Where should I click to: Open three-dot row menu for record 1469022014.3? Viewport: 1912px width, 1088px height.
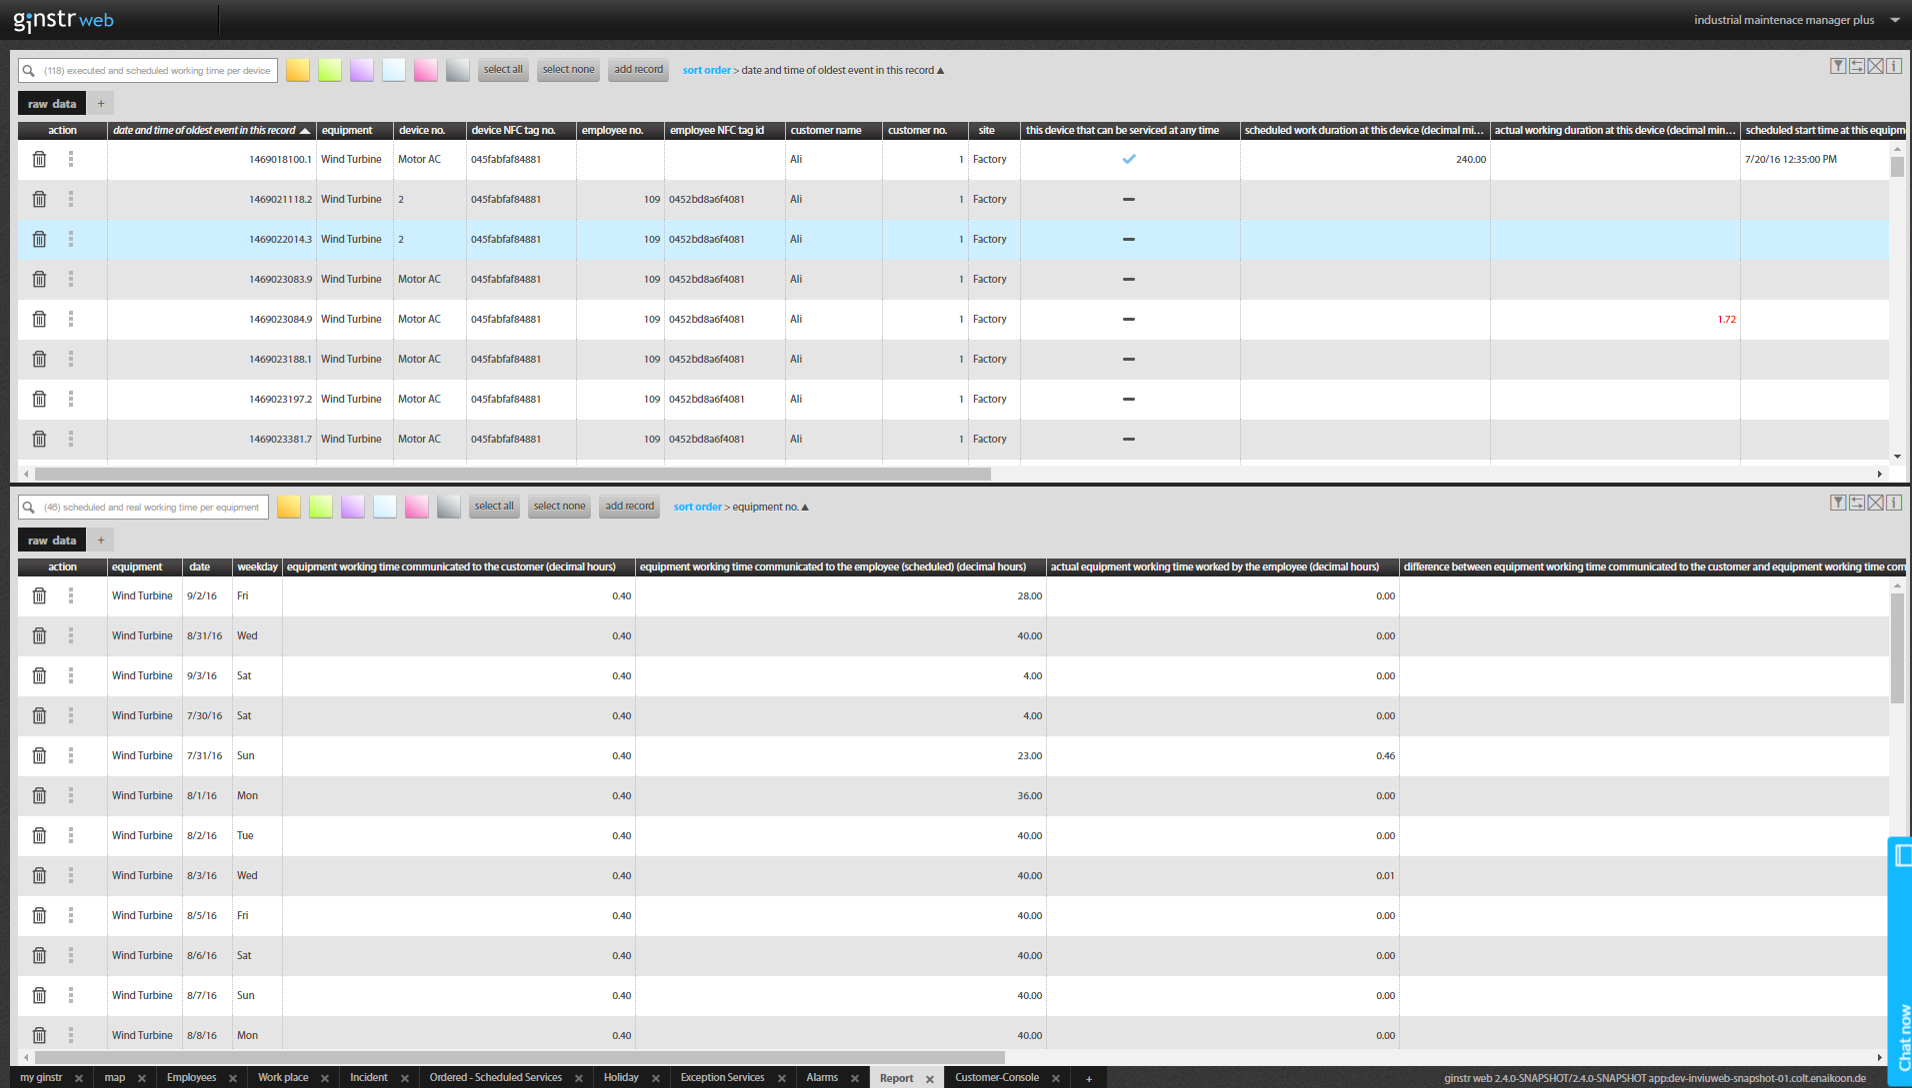coord(71,239)
